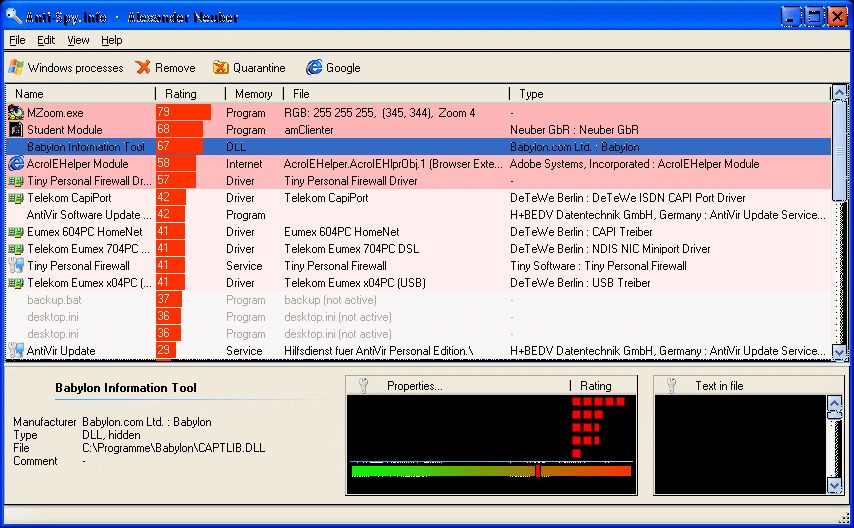Select the backup.bat row
854x528 pixels.
click(x=418, y=300)
